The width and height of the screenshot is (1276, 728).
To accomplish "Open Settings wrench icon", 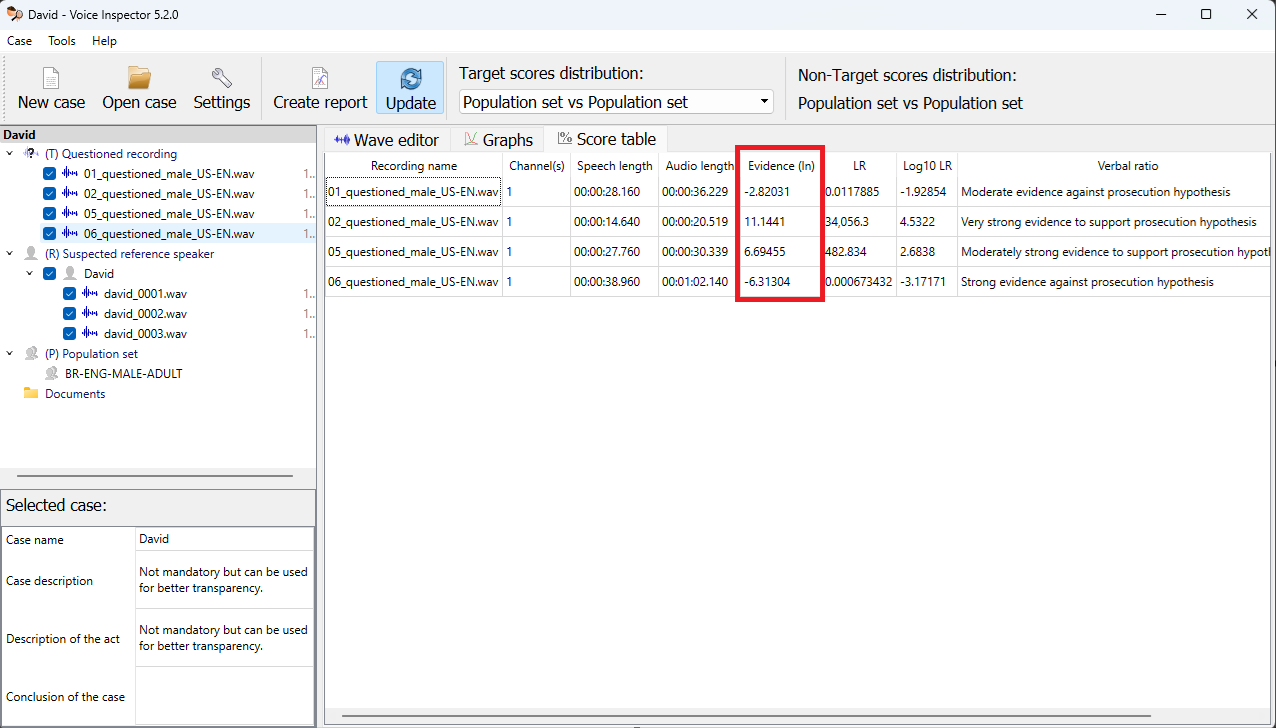I will pos(221,78).
